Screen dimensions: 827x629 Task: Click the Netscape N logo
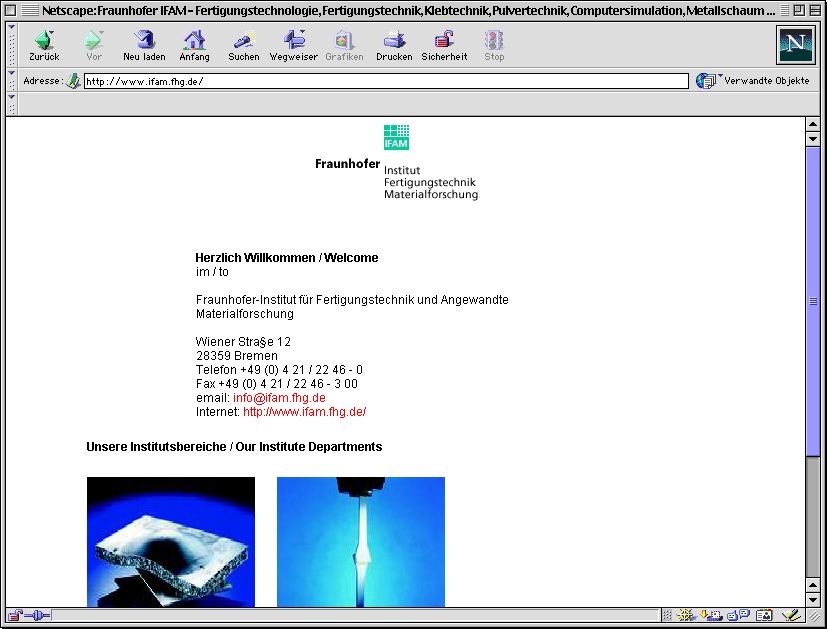[795, 45]
